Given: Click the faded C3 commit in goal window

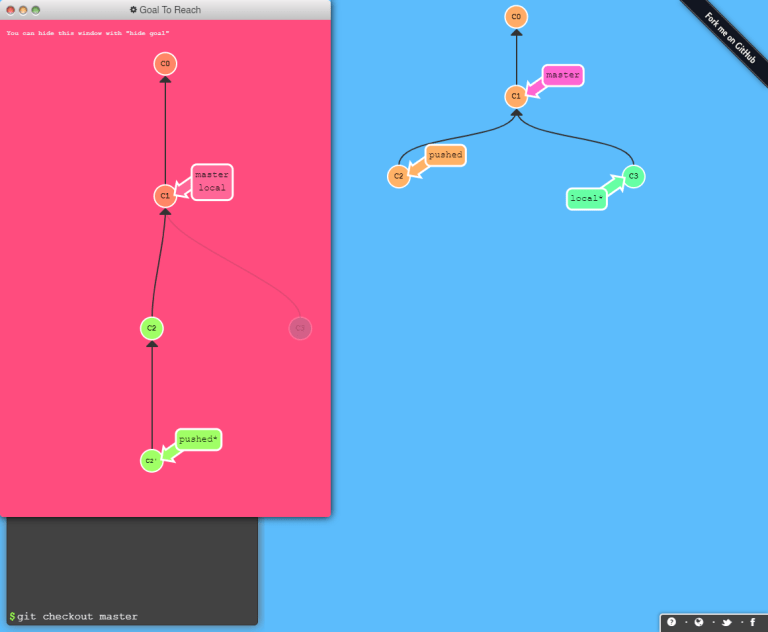Looking at the screenshot, I should point(300,328).
